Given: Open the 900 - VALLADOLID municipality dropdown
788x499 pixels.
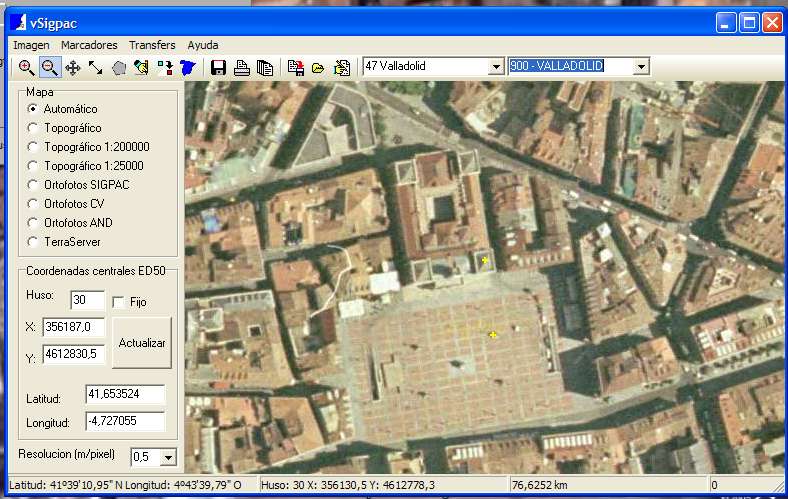Looking at the screenshot, I should pos(641,67).
